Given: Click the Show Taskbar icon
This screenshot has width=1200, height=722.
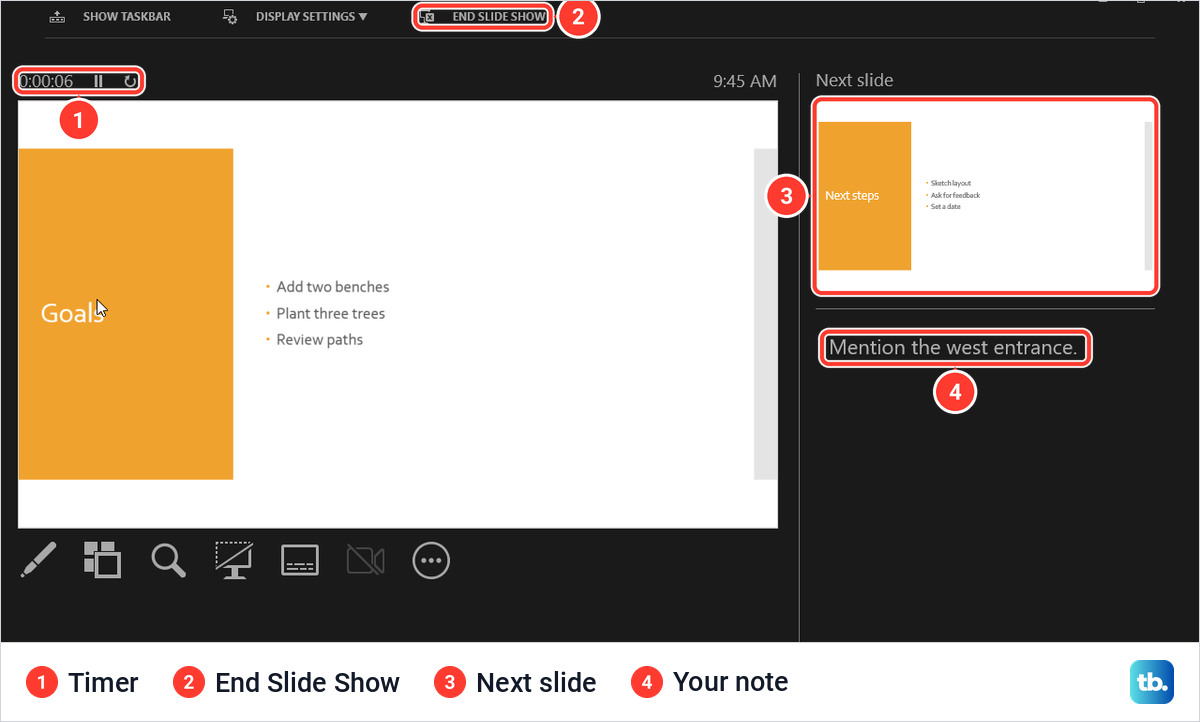Looking at the screenshot, I should pyautogui.click(x=57, y=17).
